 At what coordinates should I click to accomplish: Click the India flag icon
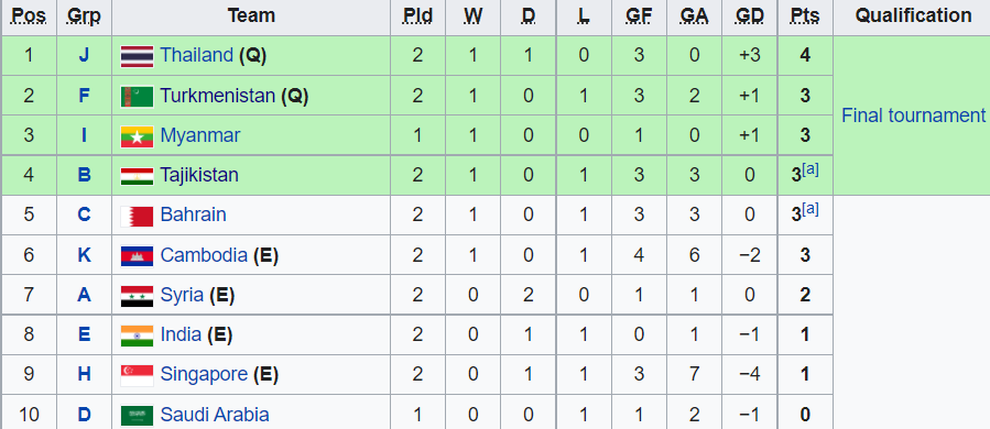tap(137, 335)
